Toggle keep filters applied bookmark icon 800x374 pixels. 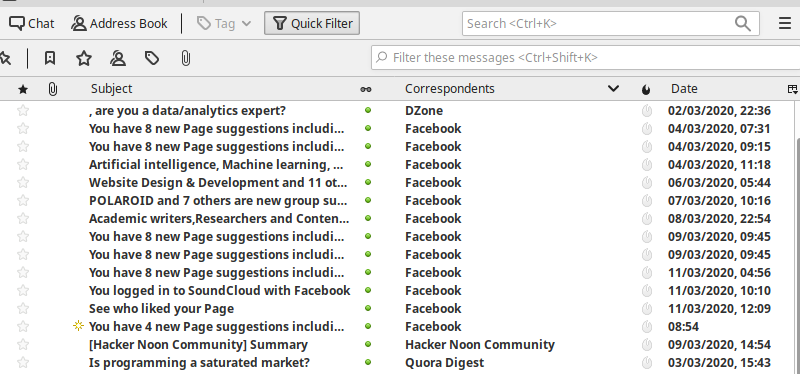(x=49, y=58)
